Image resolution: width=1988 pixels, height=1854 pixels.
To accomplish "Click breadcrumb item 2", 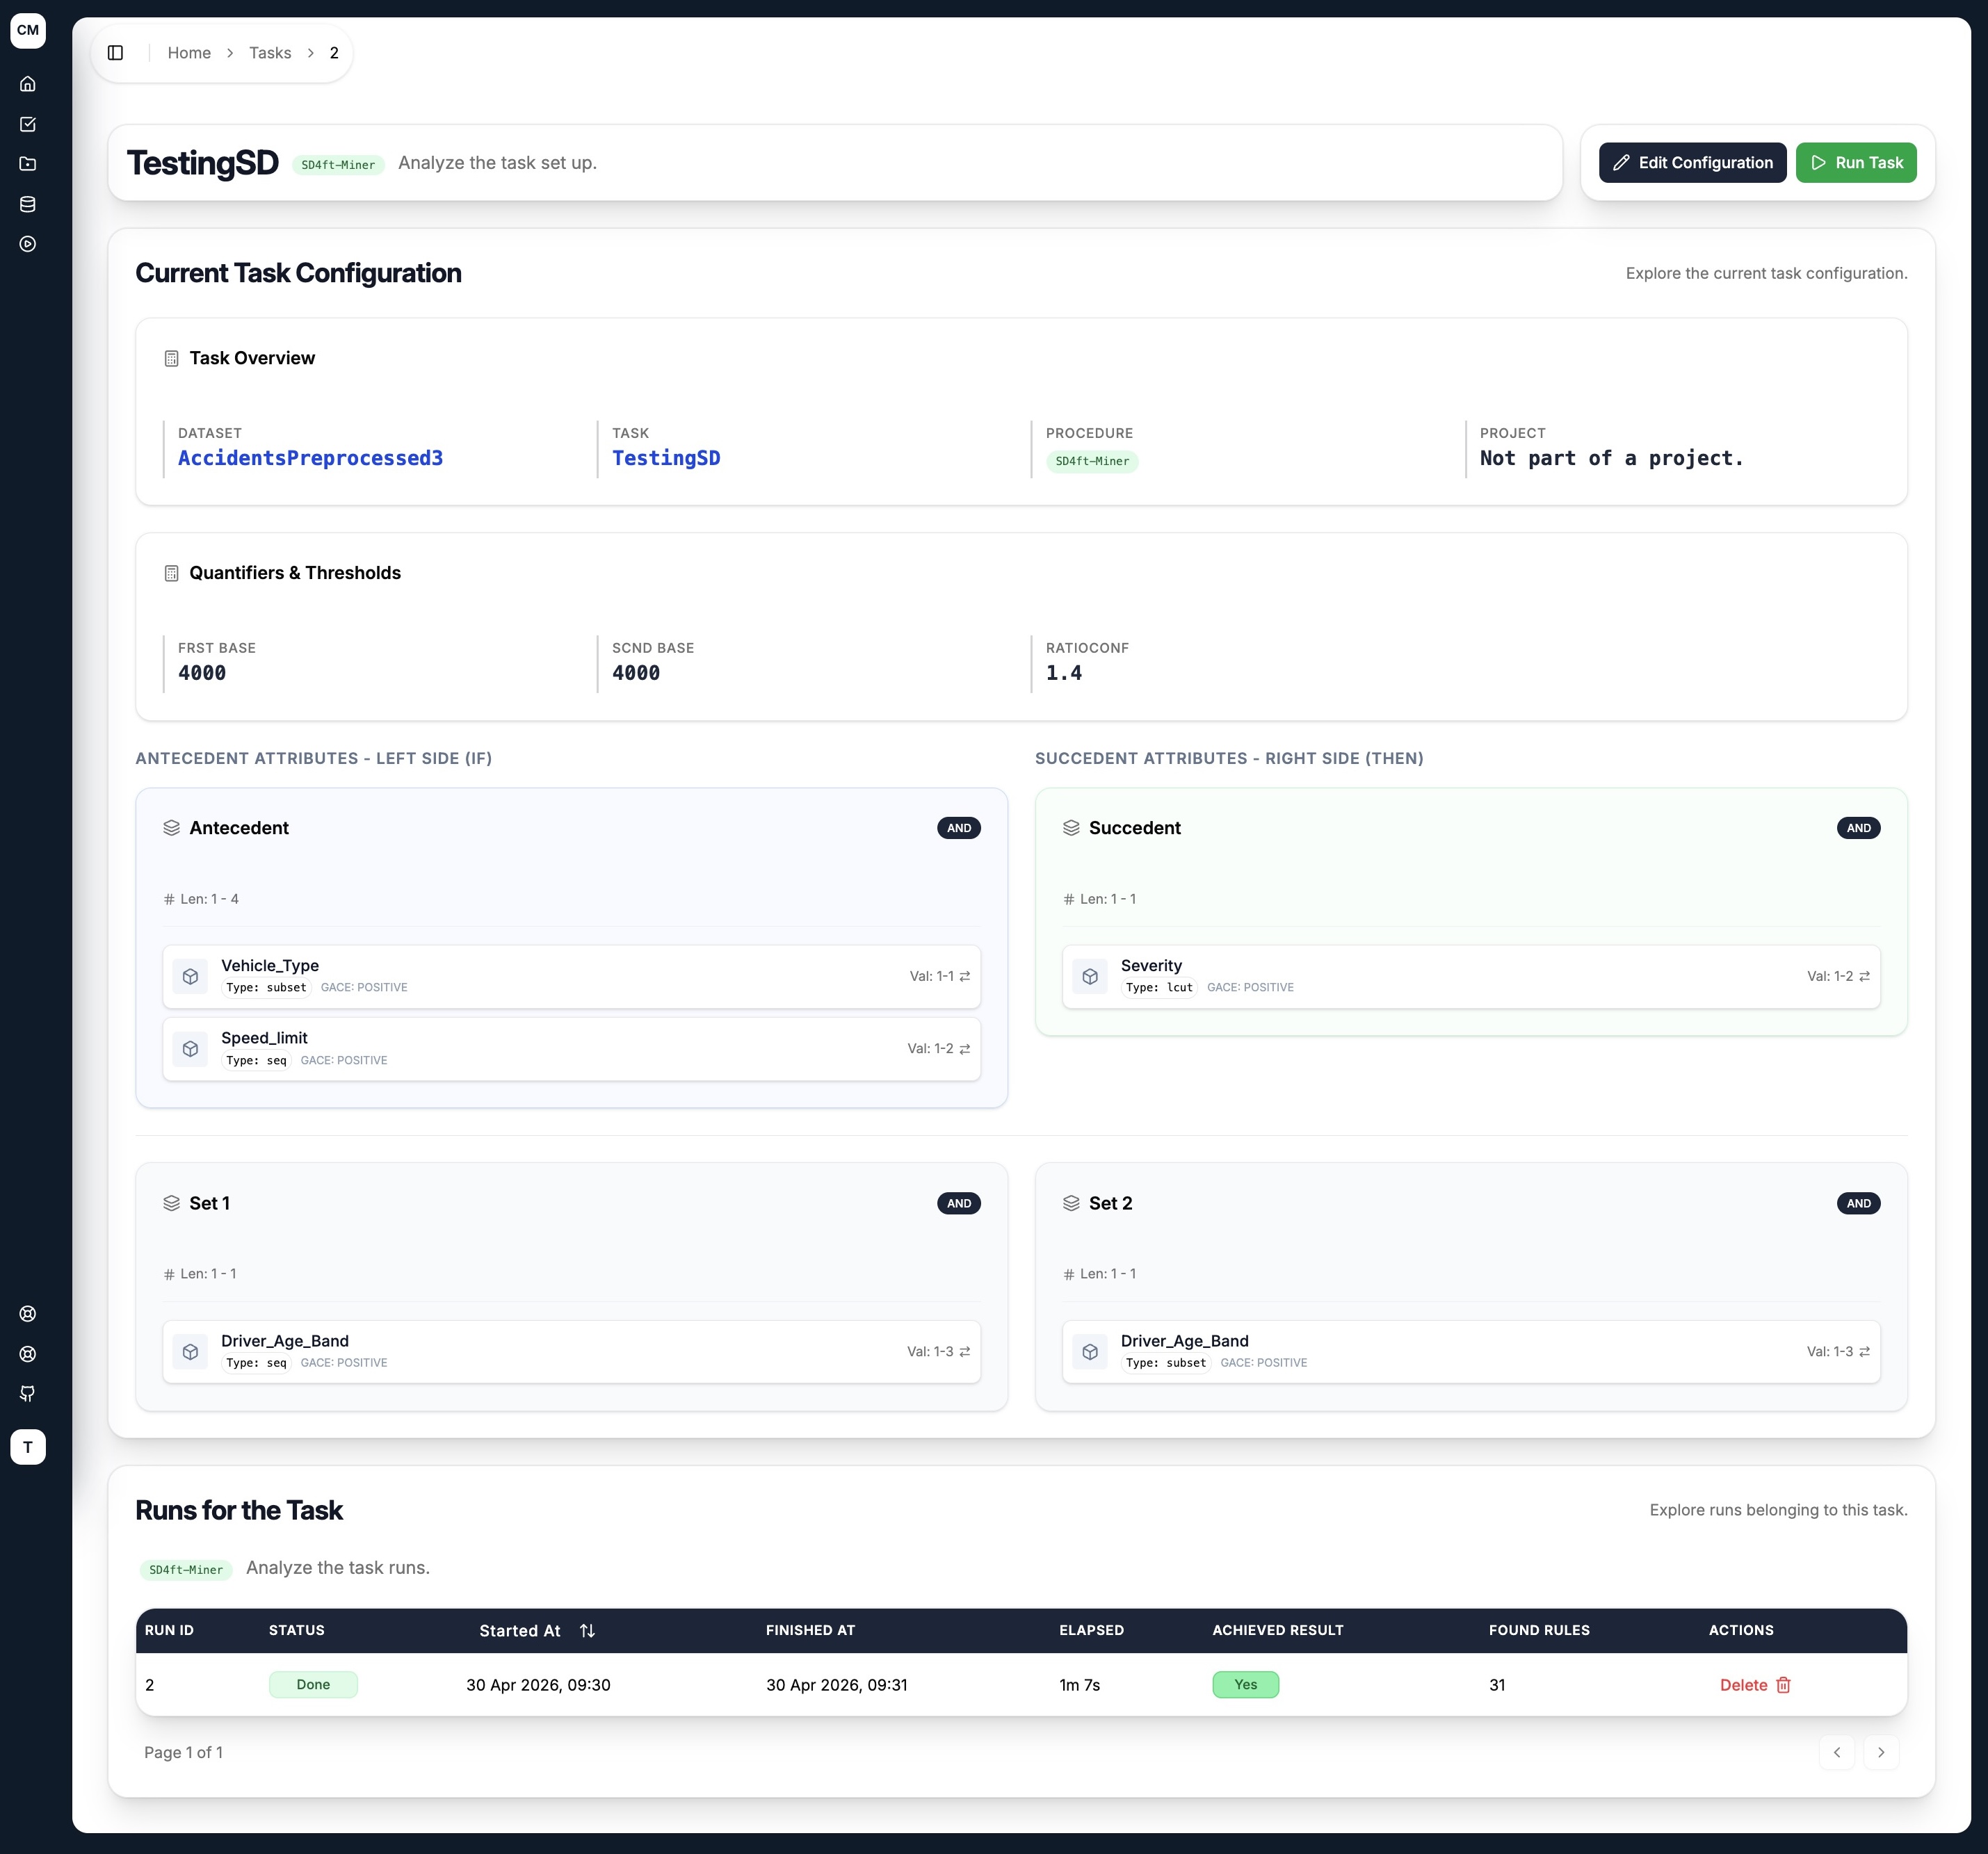I will click(334, 53).
